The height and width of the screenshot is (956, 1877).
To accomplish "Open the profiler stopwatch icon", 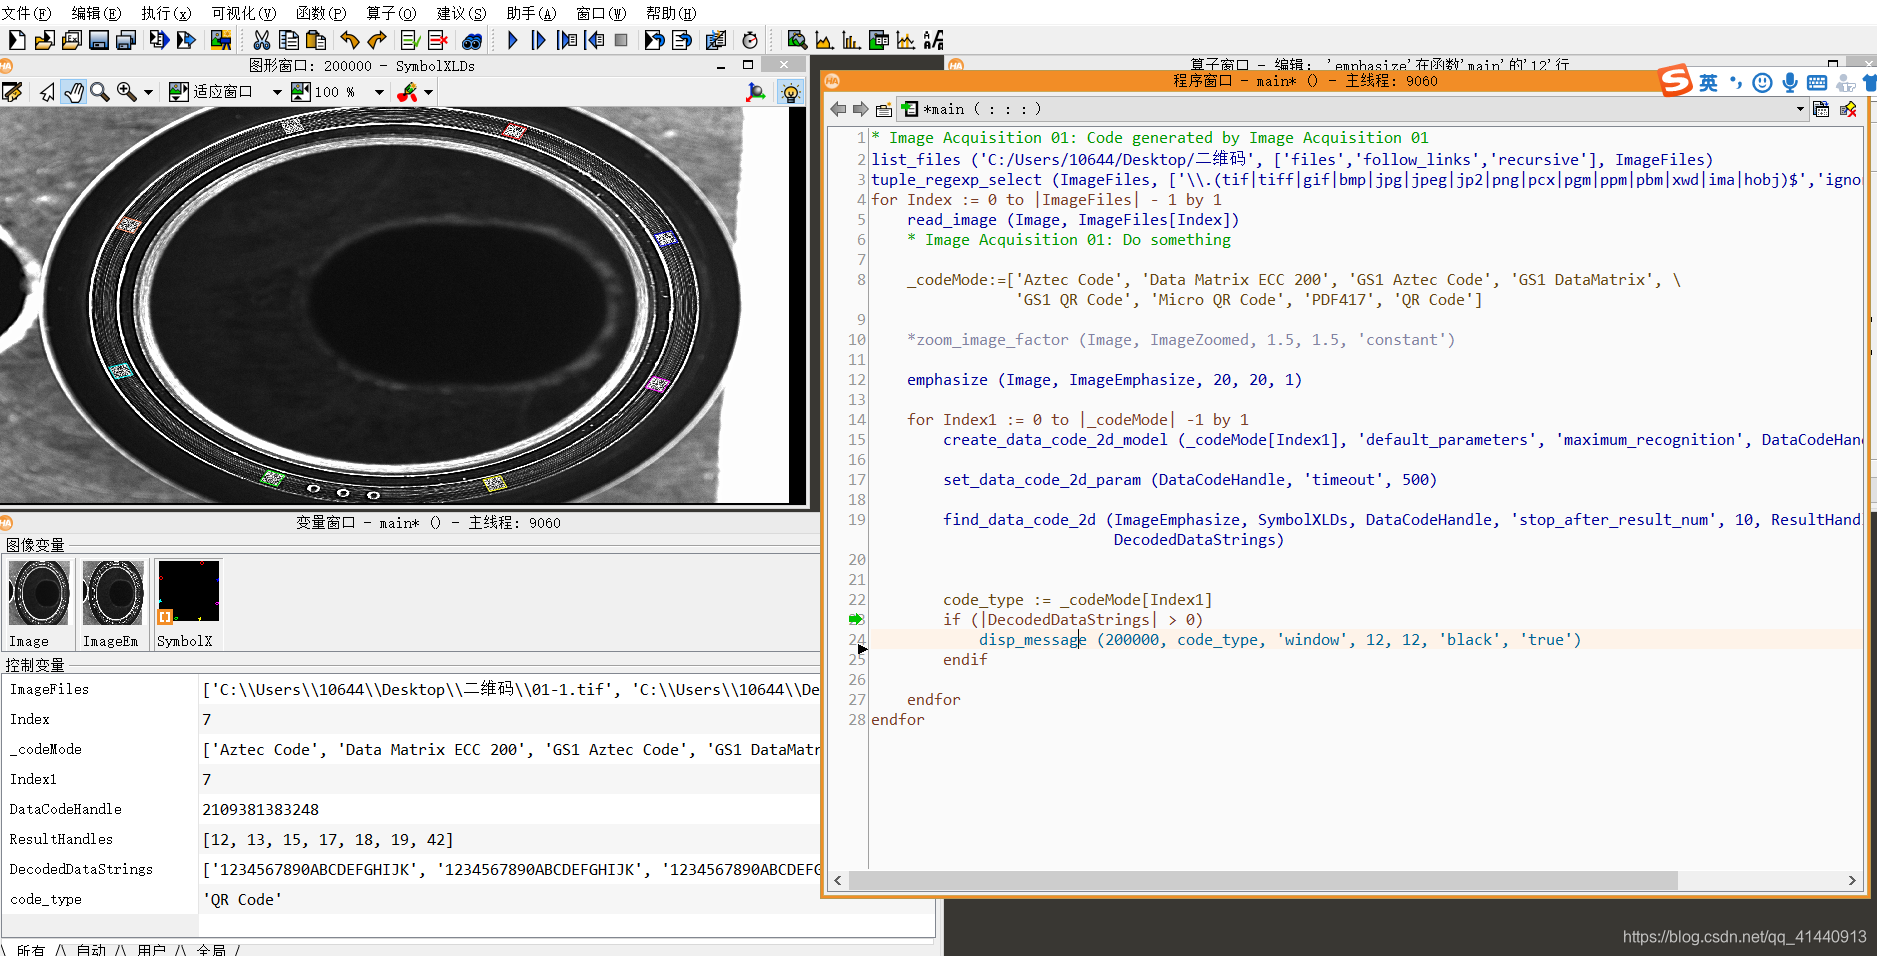I will [750, 40].
